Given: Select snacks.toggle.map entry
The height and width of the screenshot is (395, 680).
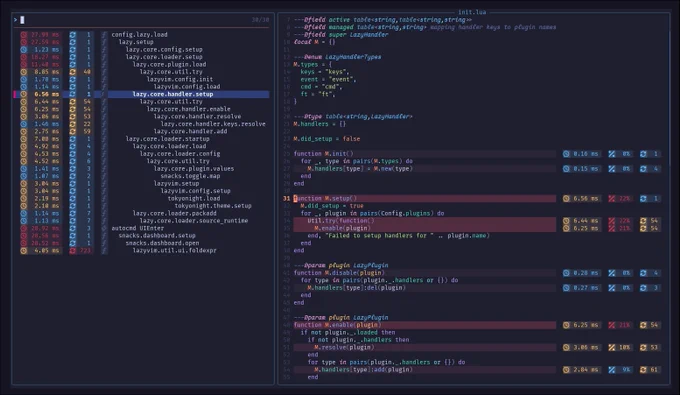Looking at the screenshot, I should pyautogui.click(x=190, y=176).
